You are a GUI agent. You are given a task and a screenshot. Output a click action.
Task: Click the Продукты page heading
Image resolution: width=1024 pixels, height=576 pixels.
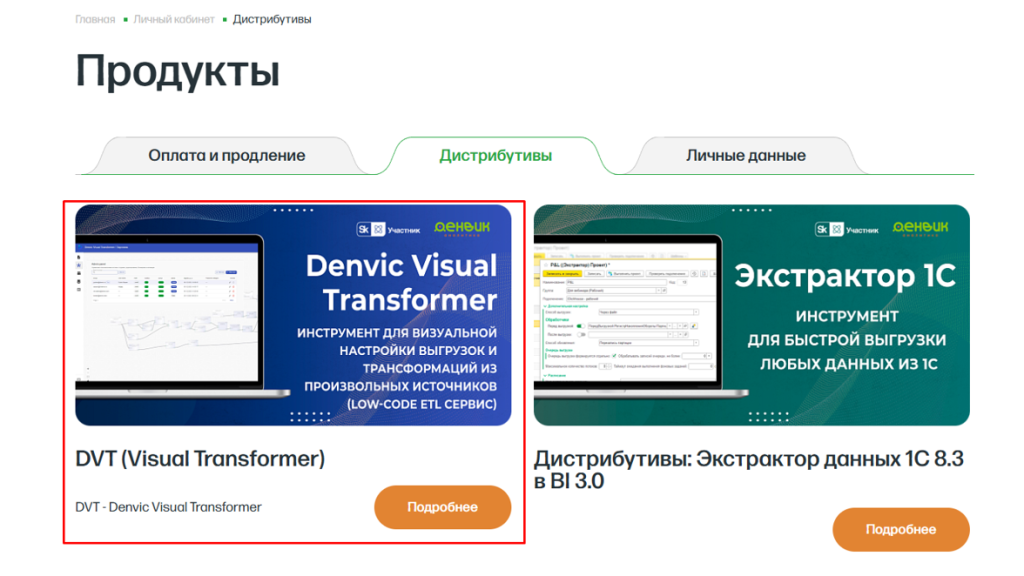pos(177,72)
